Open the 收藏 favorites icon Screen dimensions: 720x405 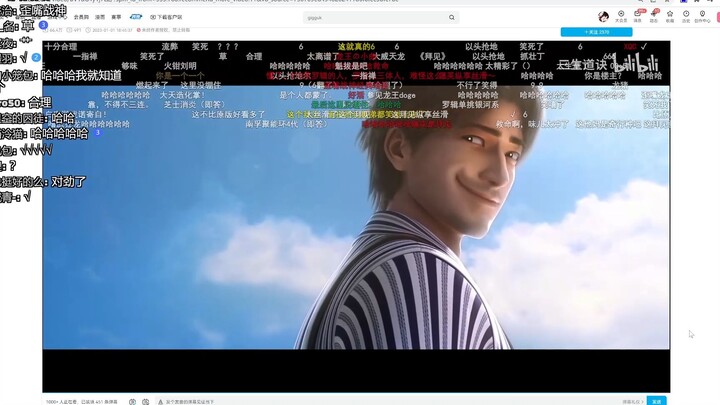tap(669, 17)
